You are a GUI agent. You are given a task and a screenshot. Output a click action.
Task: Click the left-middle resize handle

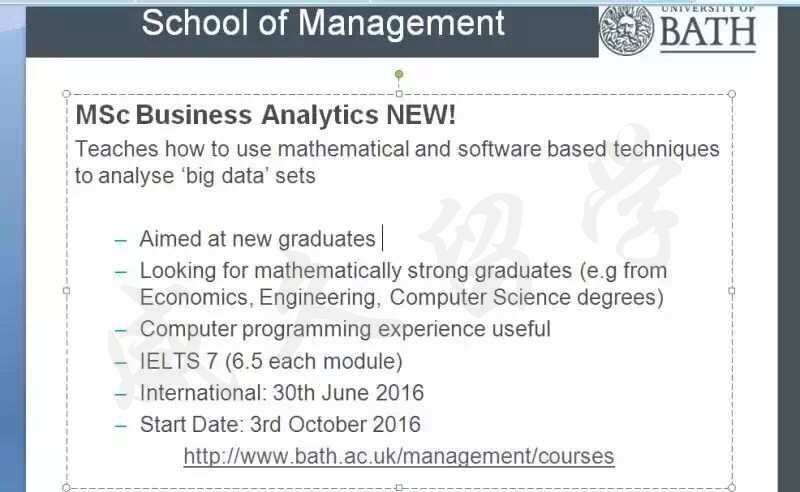coord(66,290)
